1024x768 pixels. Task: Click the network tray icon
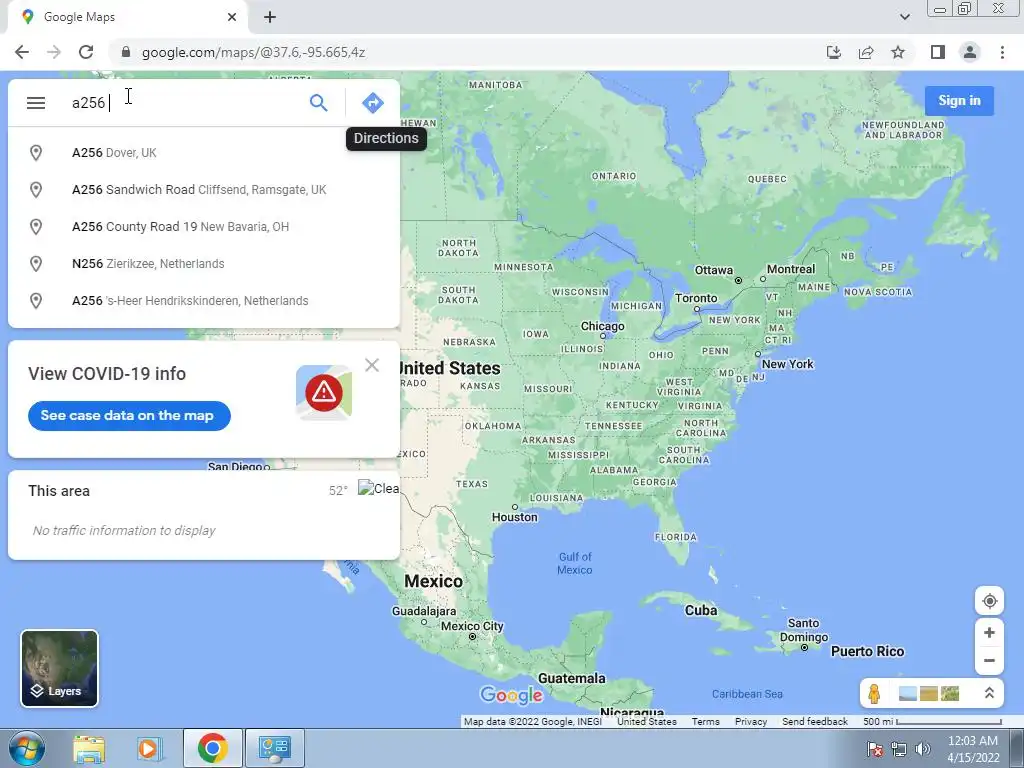click(x=899, y=749)
